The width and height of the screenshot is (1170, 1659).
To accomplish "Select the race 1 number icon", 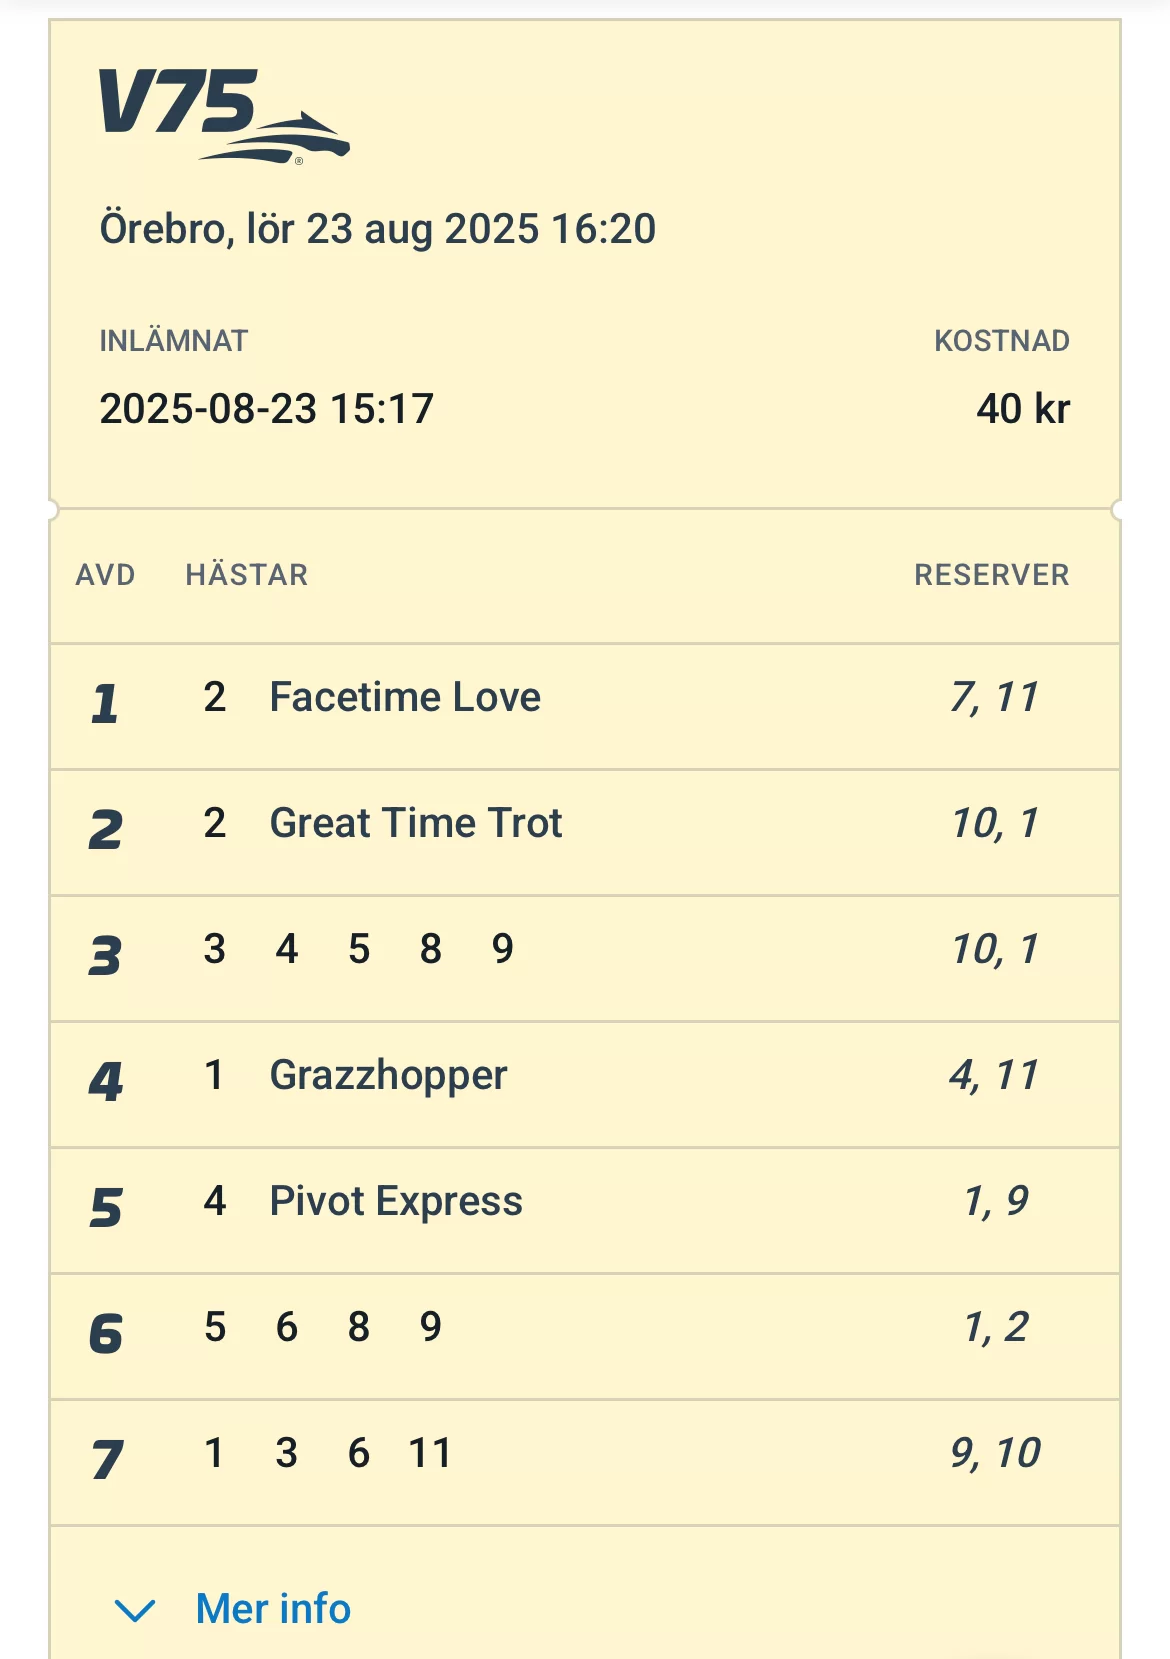I will [x=105, y=702].
